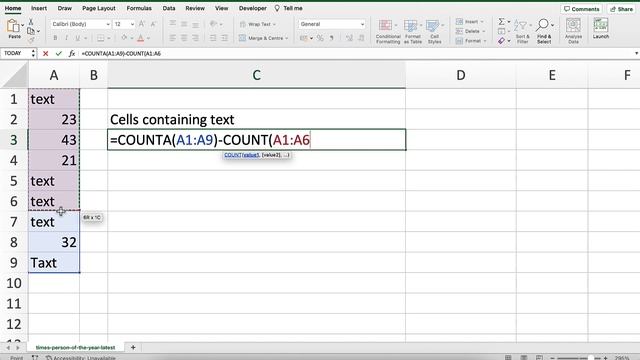Expand the Wrap Text dropdown arrow
The image size is (640, 360).
coord(274,24)
